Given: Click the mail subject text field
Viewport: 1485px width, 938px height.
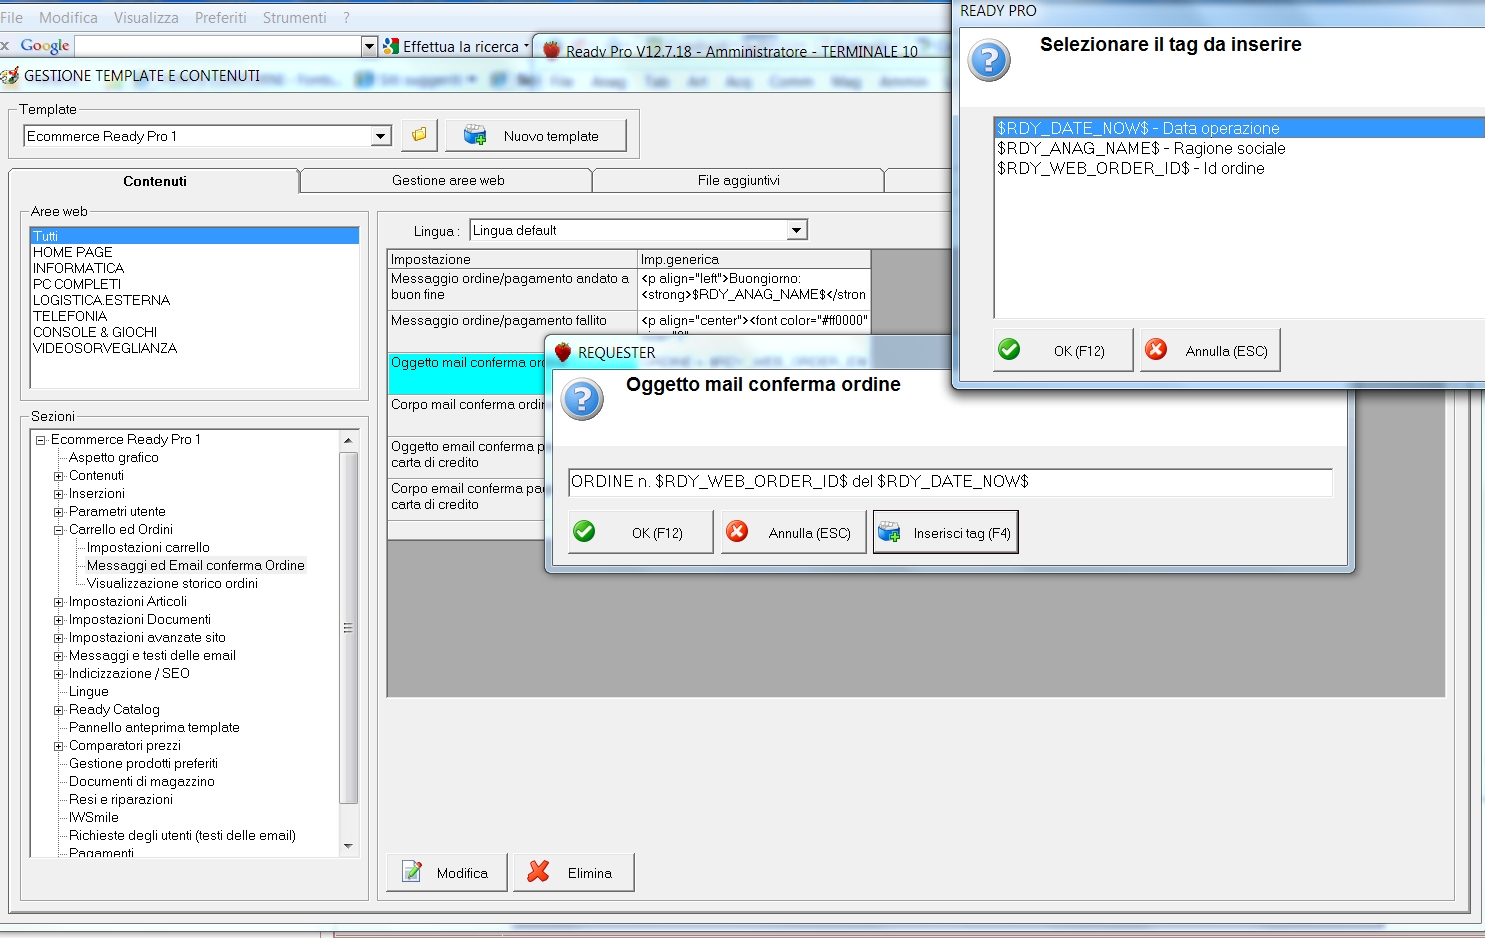Looking at the screenshot, I should [950, 482].
